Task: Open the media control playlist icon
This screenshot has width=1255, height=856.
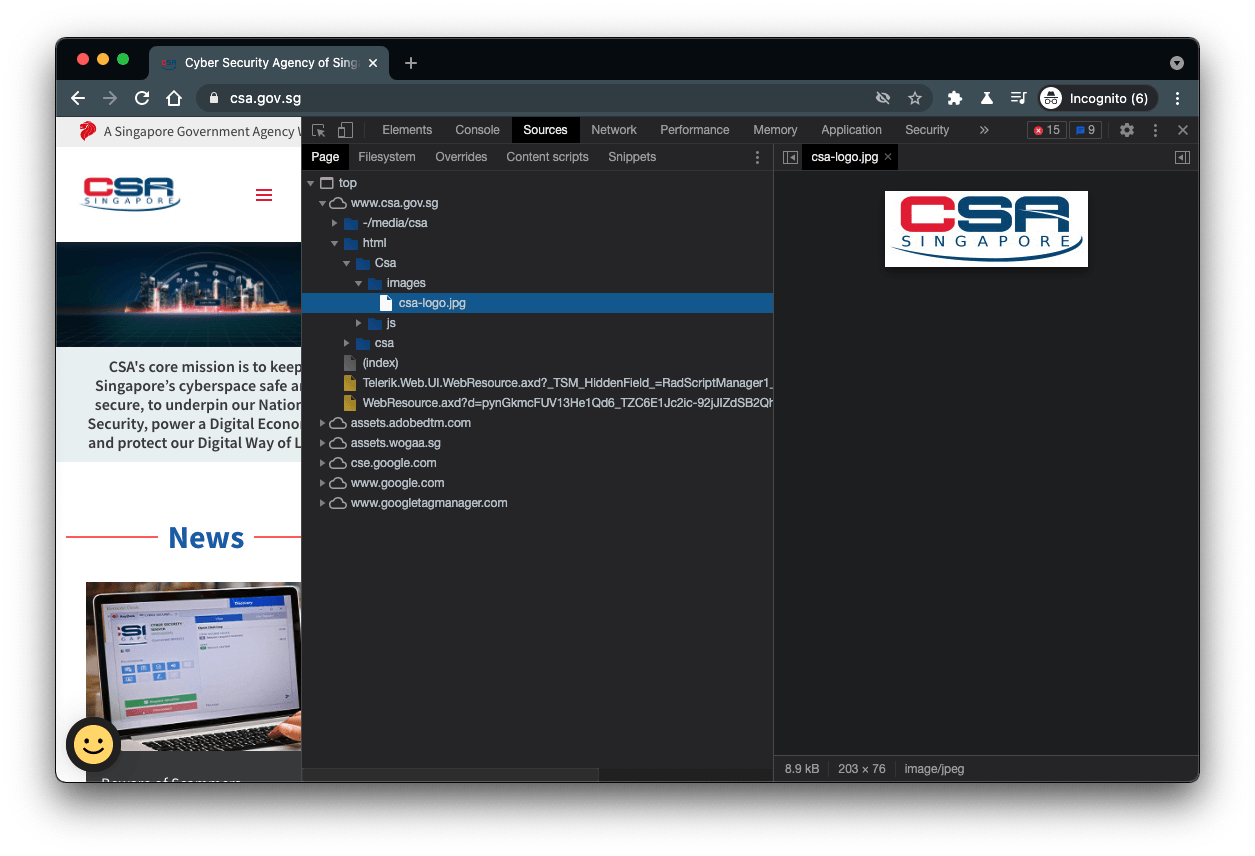Action: [x=1018, y=98]
